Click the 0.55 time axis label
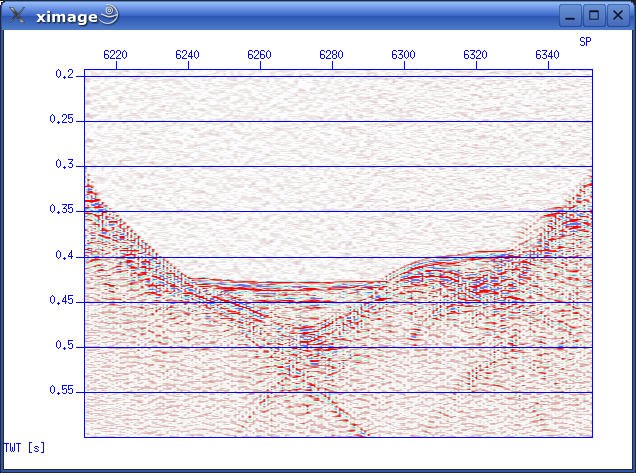The width and height of the screenshot is (636, 473). (62, 391)
